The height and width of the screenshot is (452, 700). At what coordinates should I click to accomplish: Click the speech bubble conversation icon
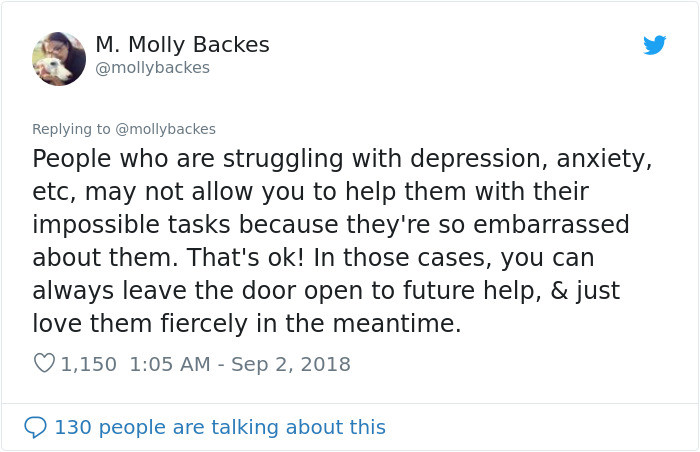click(35, 427)
